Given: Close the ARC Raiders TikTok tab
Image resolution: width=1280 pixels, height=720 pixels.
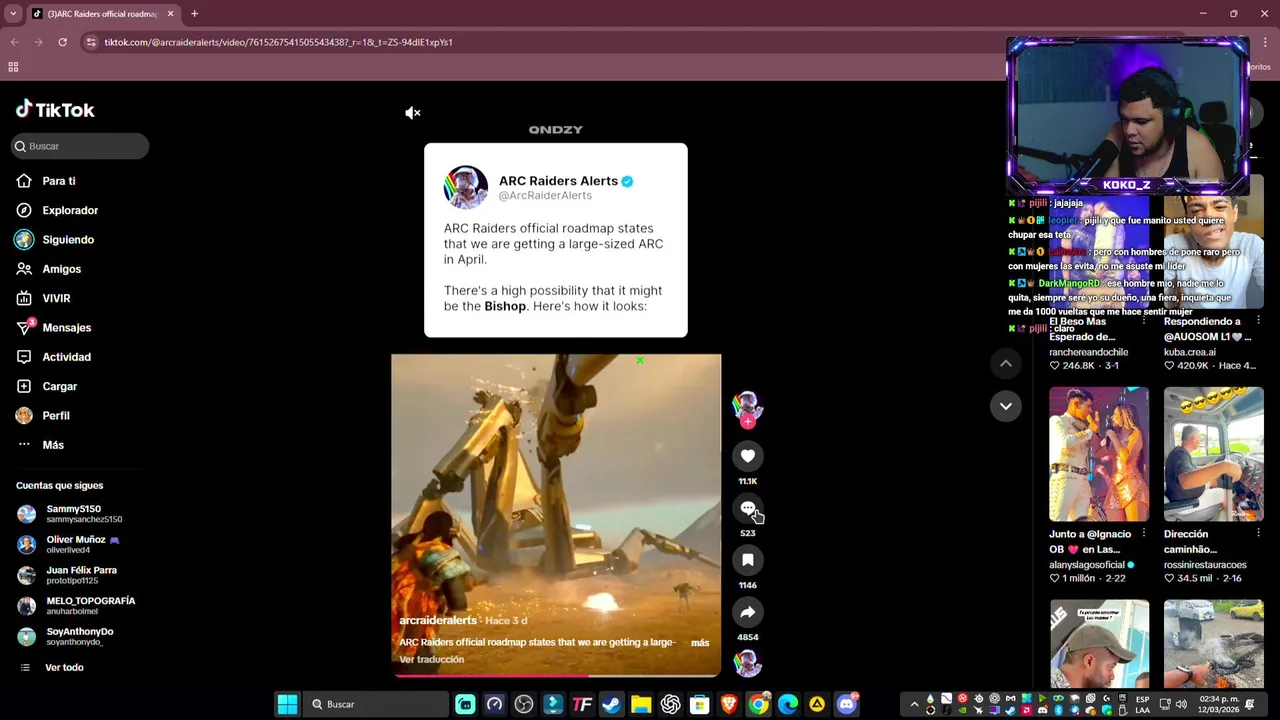Looking at the screenshot, I should pyautogui.click(x=170, y=14).
